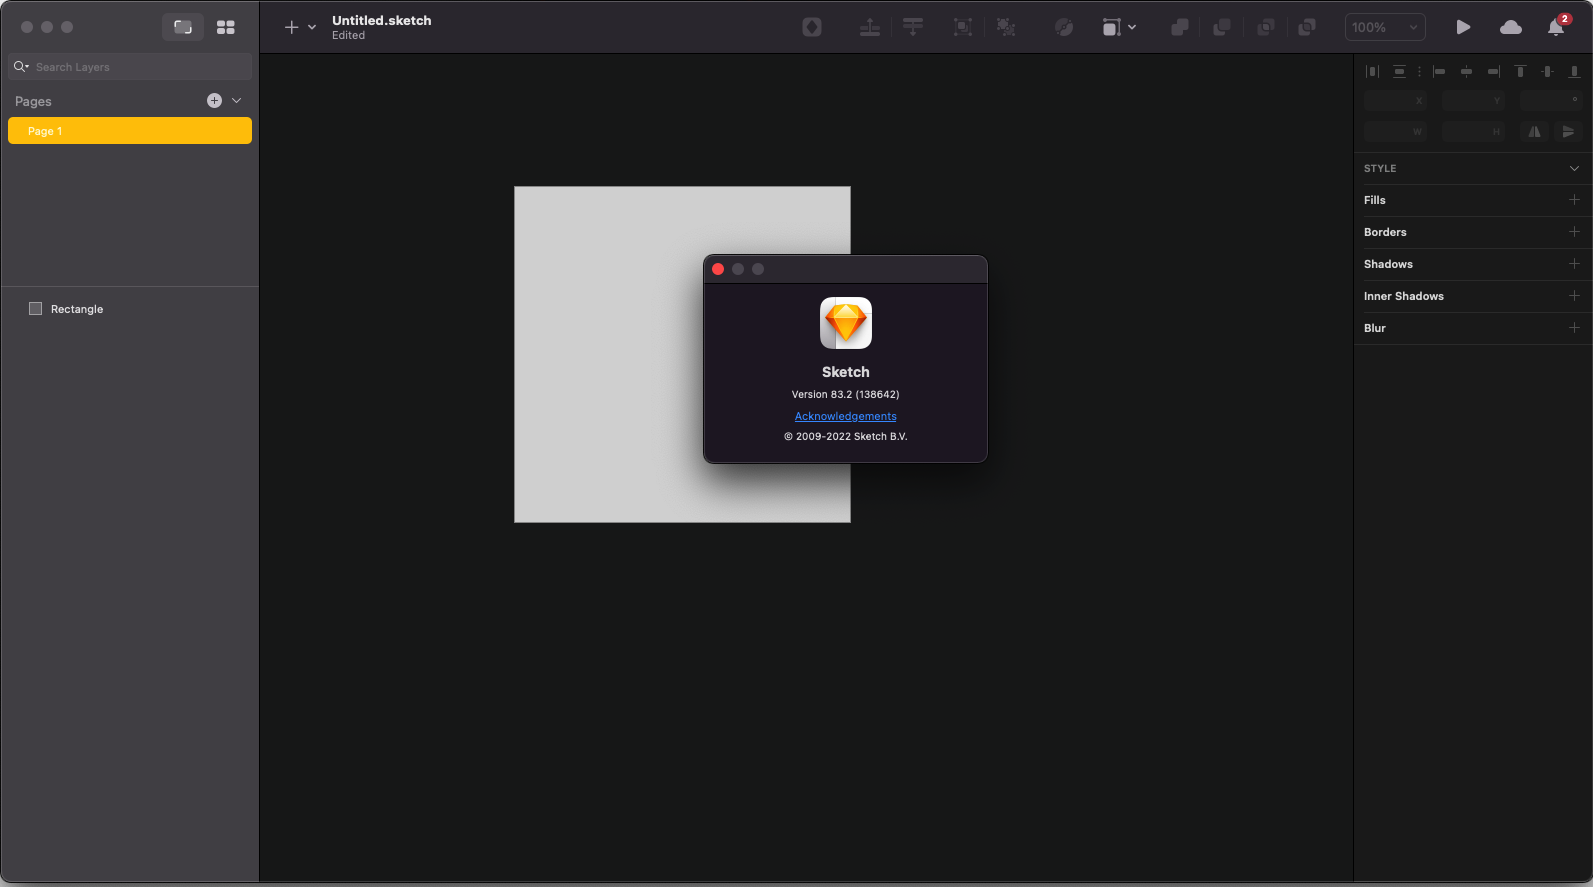
Task: Click the W width field
Action: [1395, 131]
